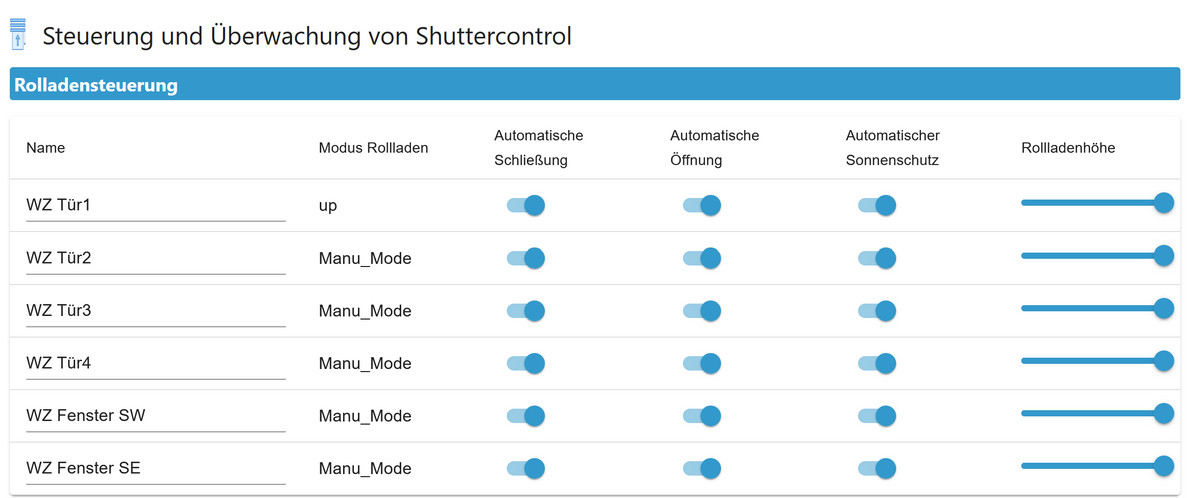The image size is (1200, 498).
Task: Click the shutter height slider for WZ Tür3
Action: 1092,308
